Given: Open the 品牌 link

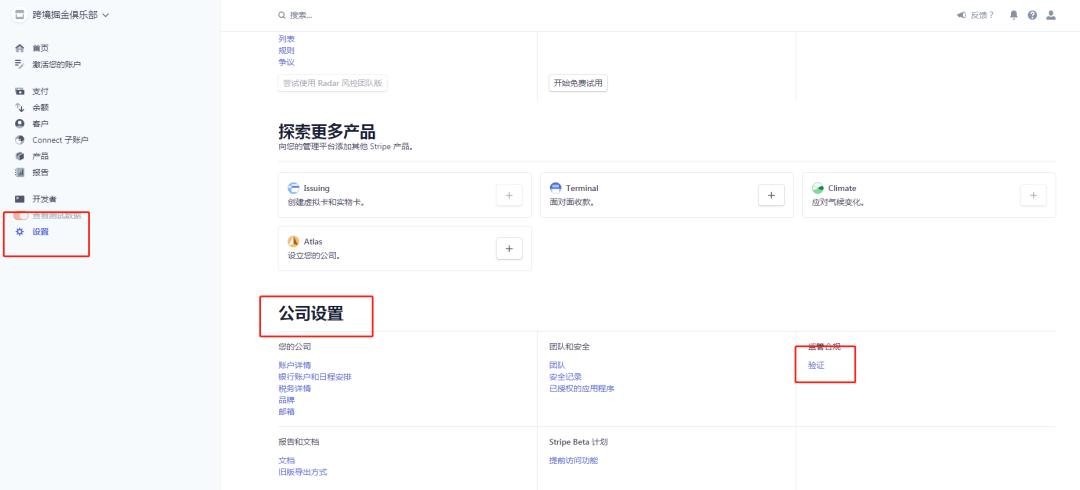Looking at the screenshot, I should coord(287,400).
